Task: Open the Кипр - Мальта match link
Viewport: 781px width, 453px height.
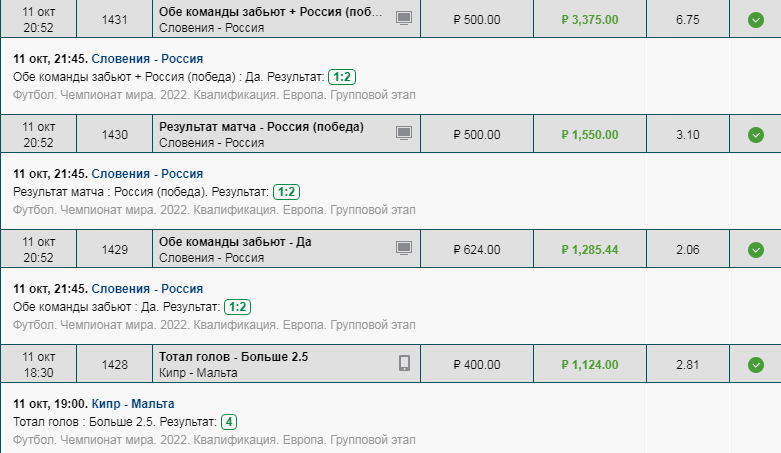Action: [133, 404]
